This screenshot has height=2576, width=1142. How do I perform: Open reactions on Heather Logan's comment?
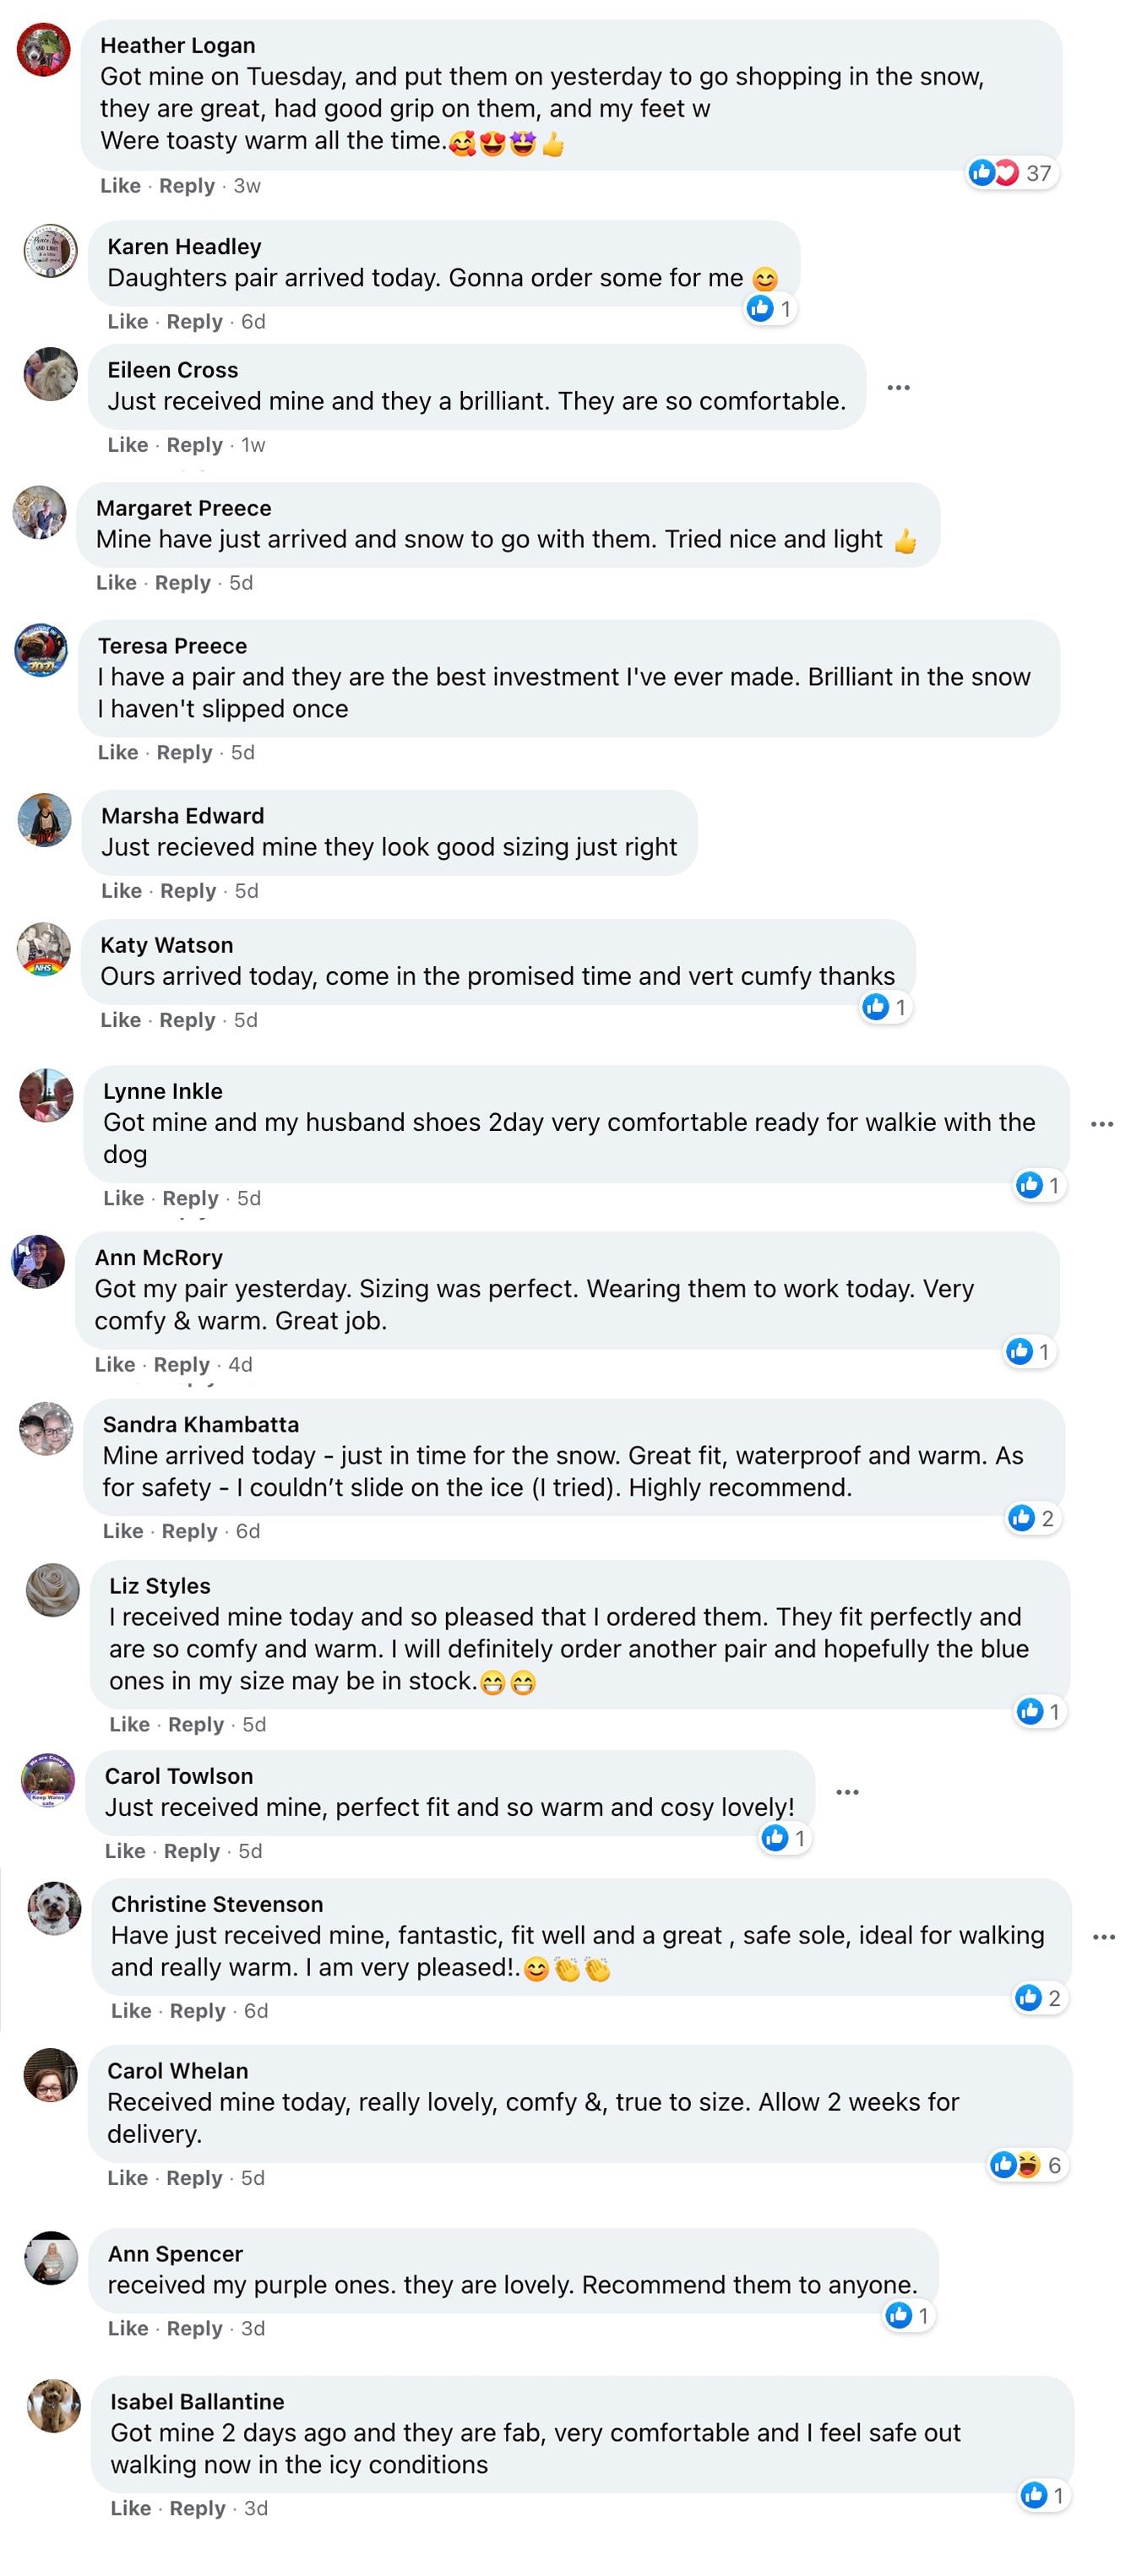click(1011, 173)
